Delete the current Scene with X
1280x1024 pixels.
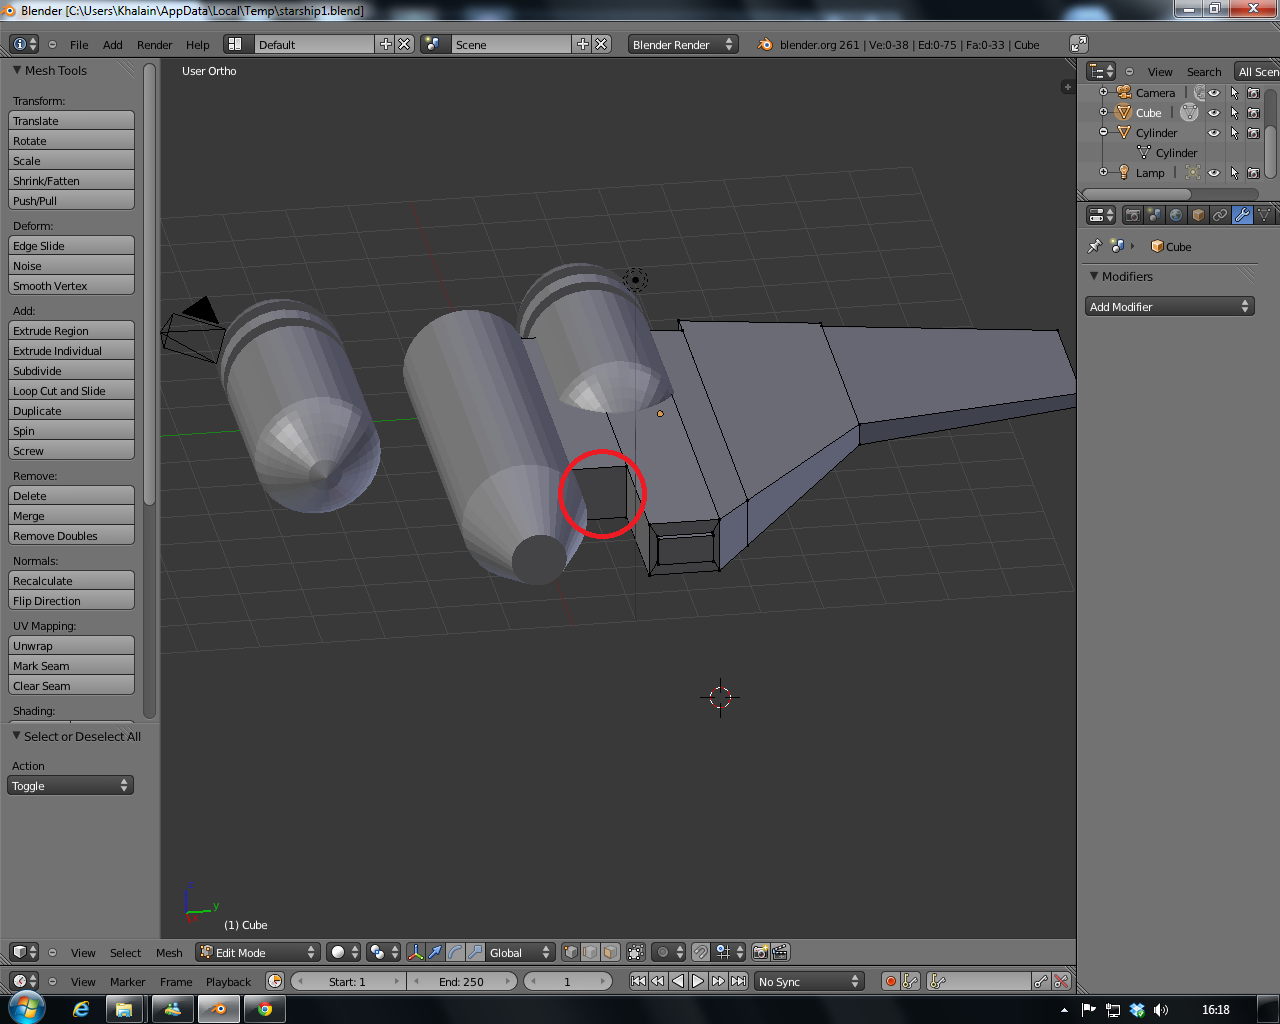(x=602, y=44)
